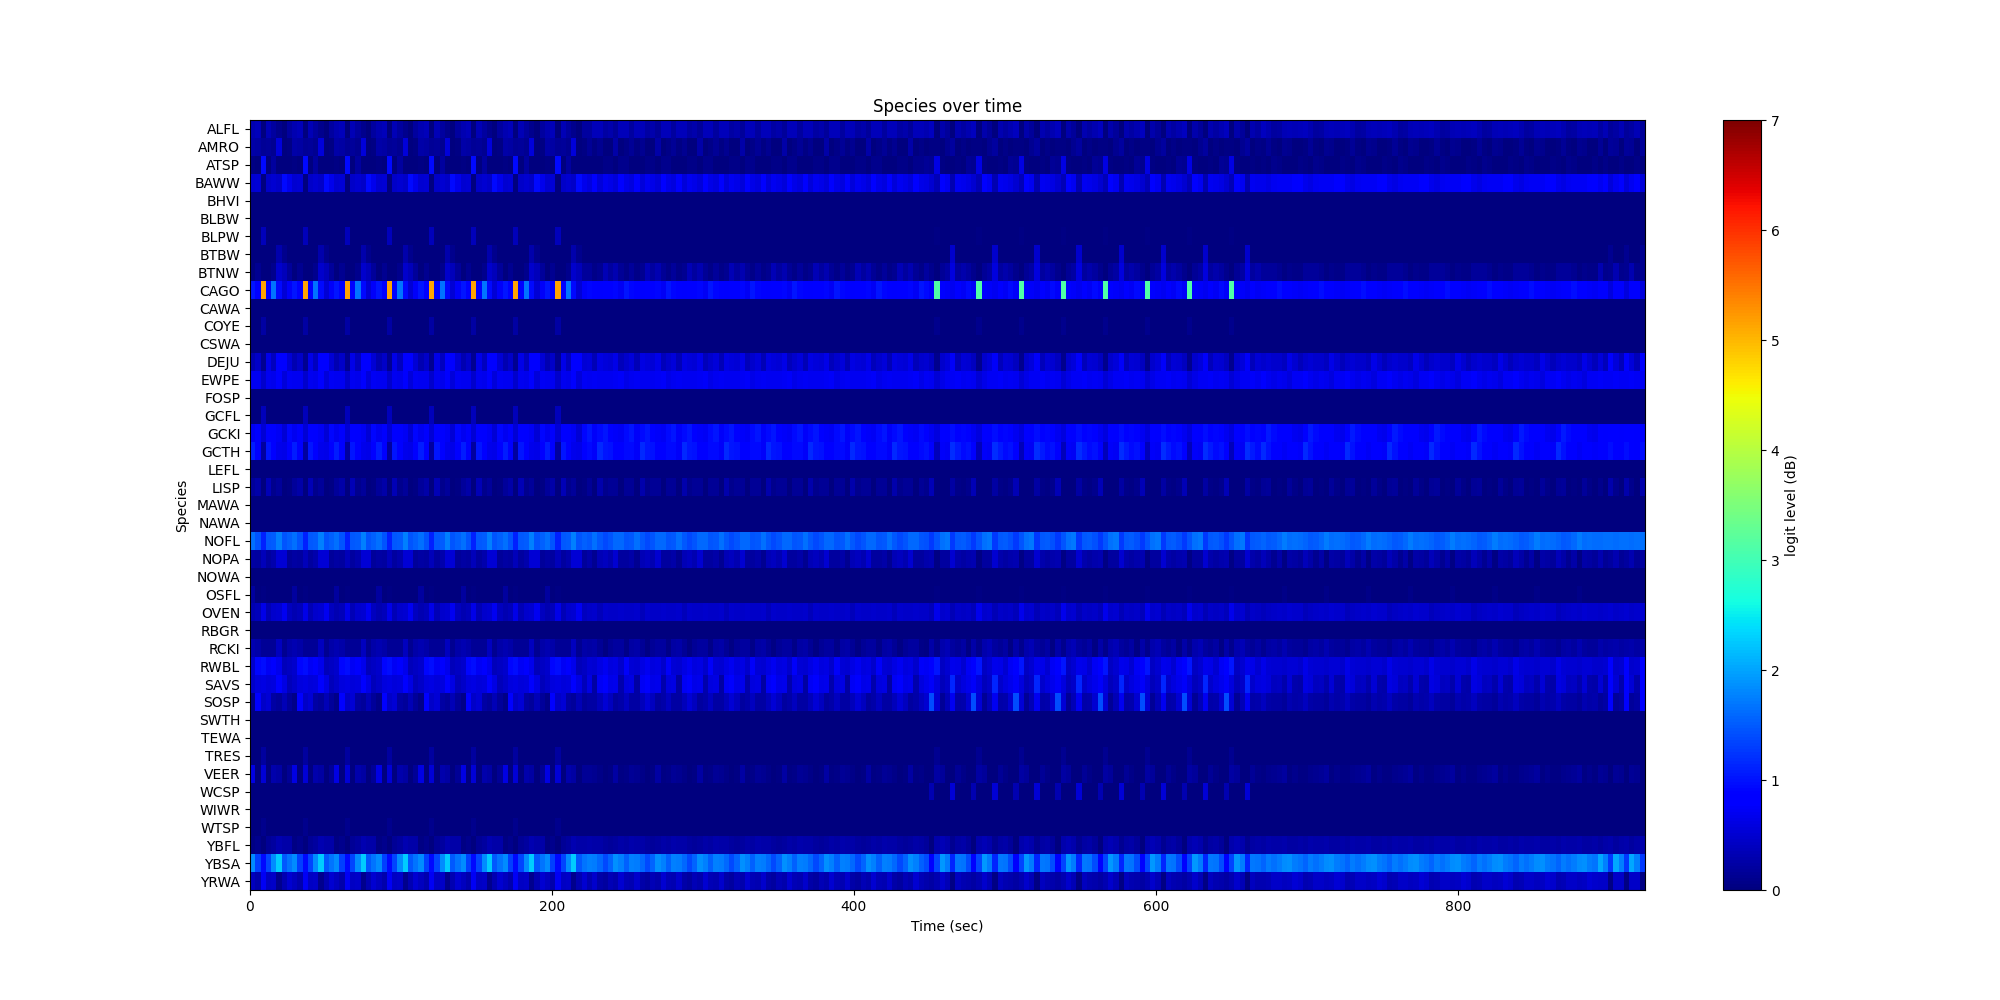
Task: Click the "Time (sec)" x-axis label
Action: coord(946,926)
